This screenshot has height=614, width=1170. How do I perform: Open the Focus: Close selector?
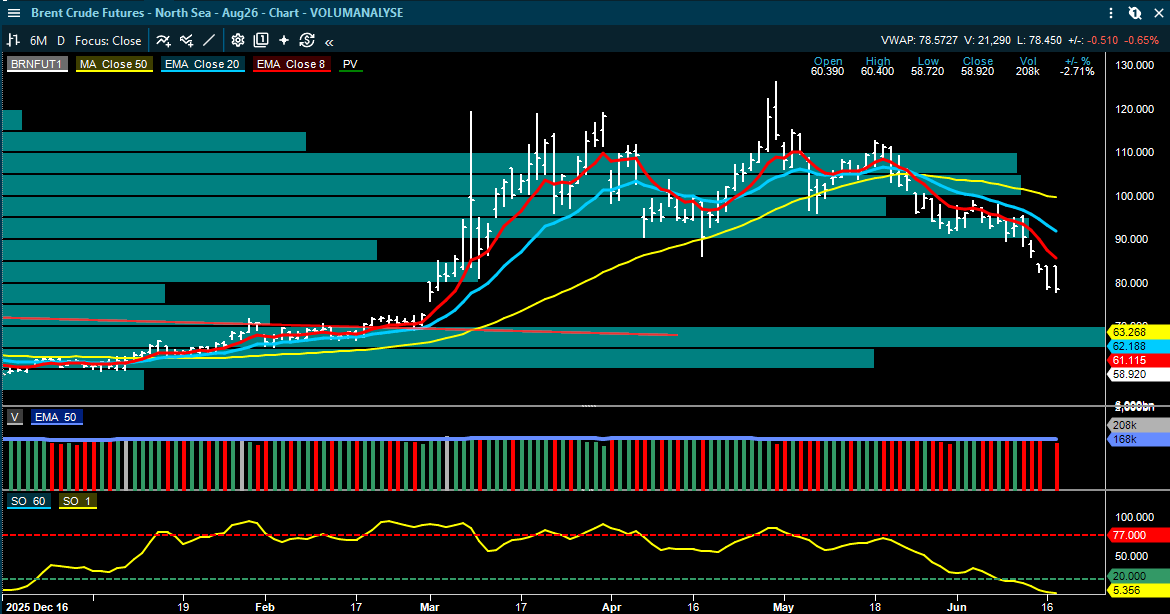[107, 41]
